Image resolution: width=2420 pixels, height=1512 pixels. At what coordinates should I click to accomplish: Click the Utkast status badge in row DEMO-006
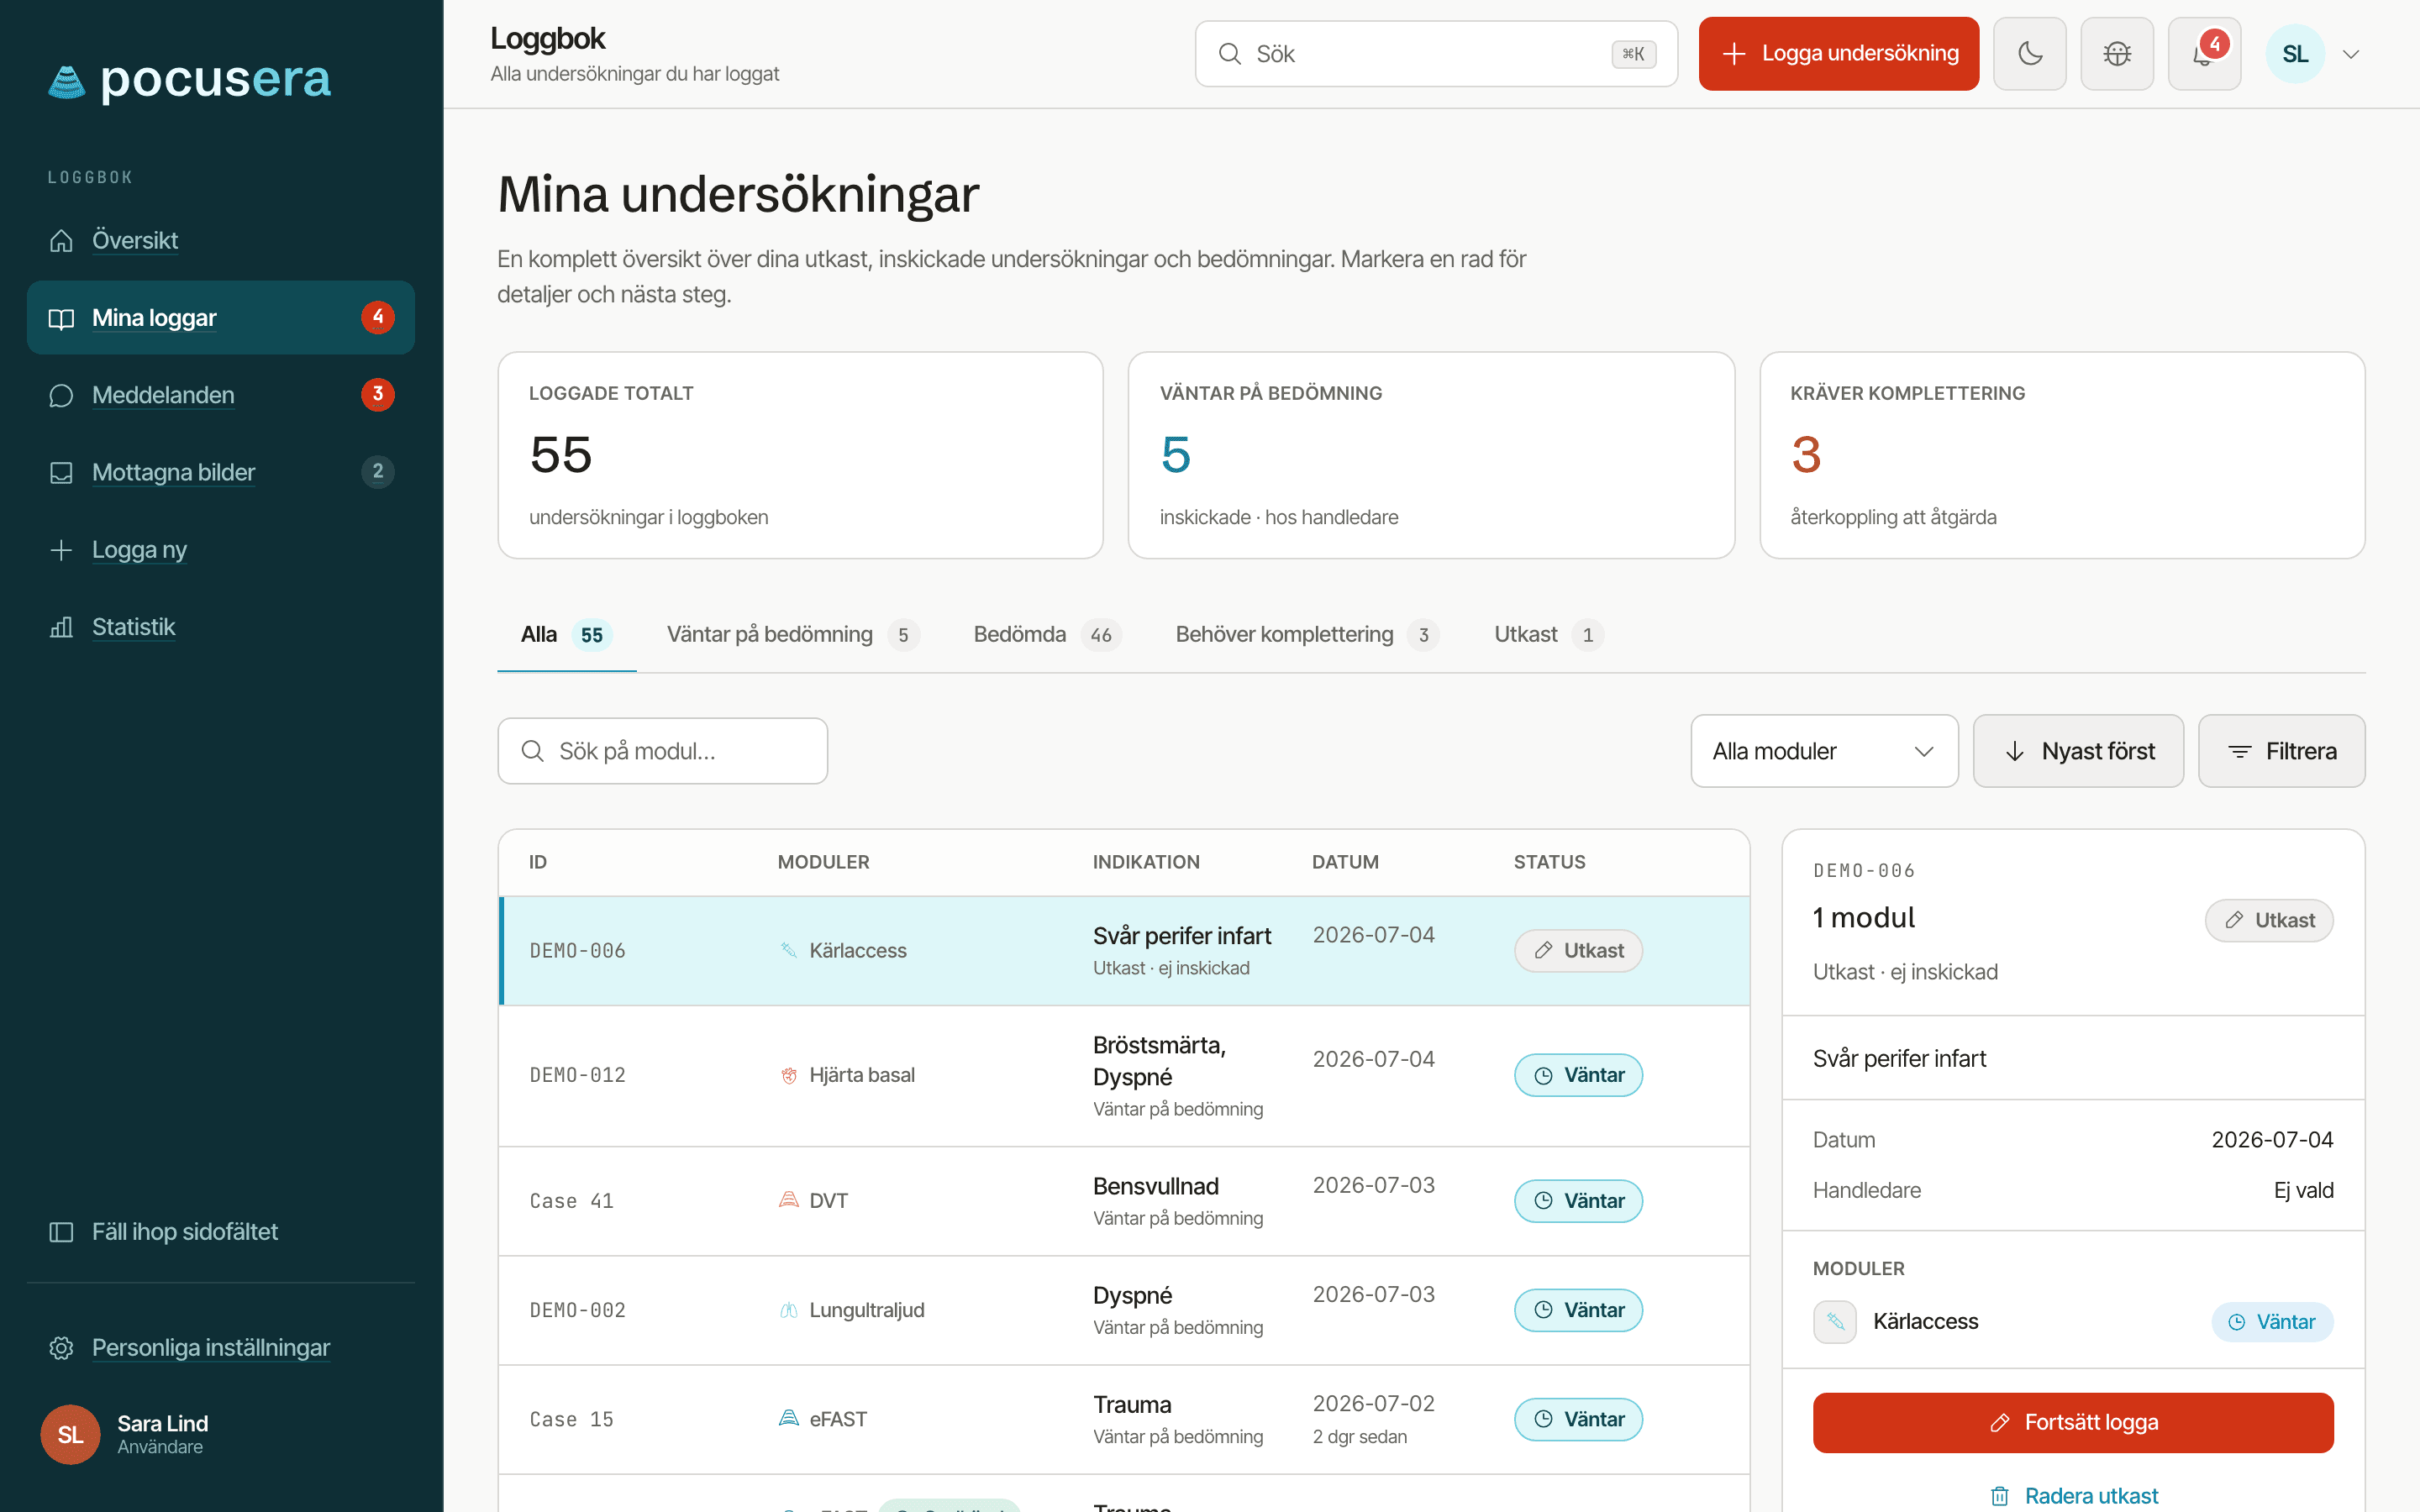[x=1578, y=950]
